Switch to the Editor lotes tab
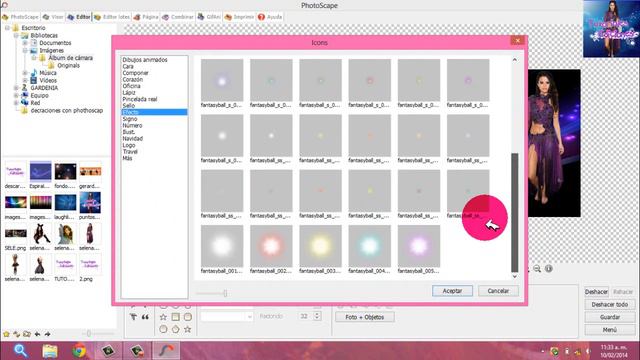Image resolution: width=640 pixels, height=360 pixels. (112, 17)
